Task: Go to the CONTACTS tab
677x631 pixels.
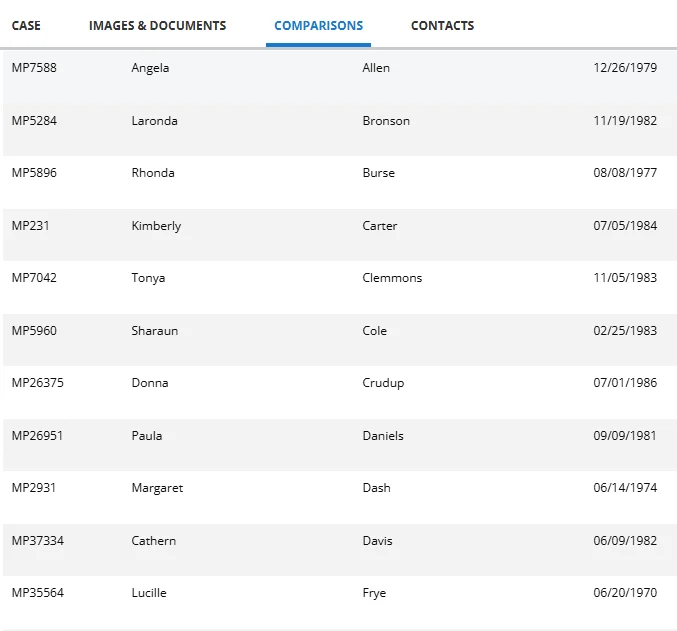Action: pos(442,26)
